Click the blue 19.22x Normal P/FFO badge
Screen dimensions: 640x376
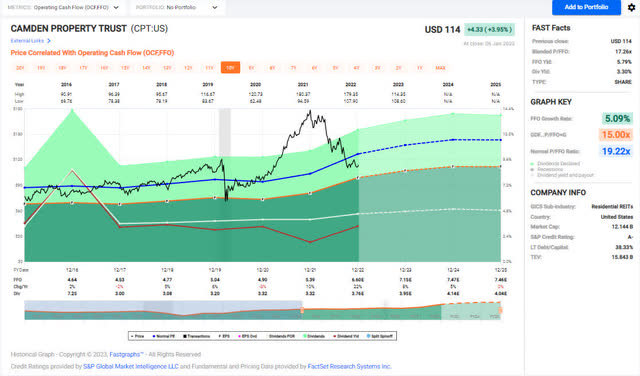click(x=616, y=151)
